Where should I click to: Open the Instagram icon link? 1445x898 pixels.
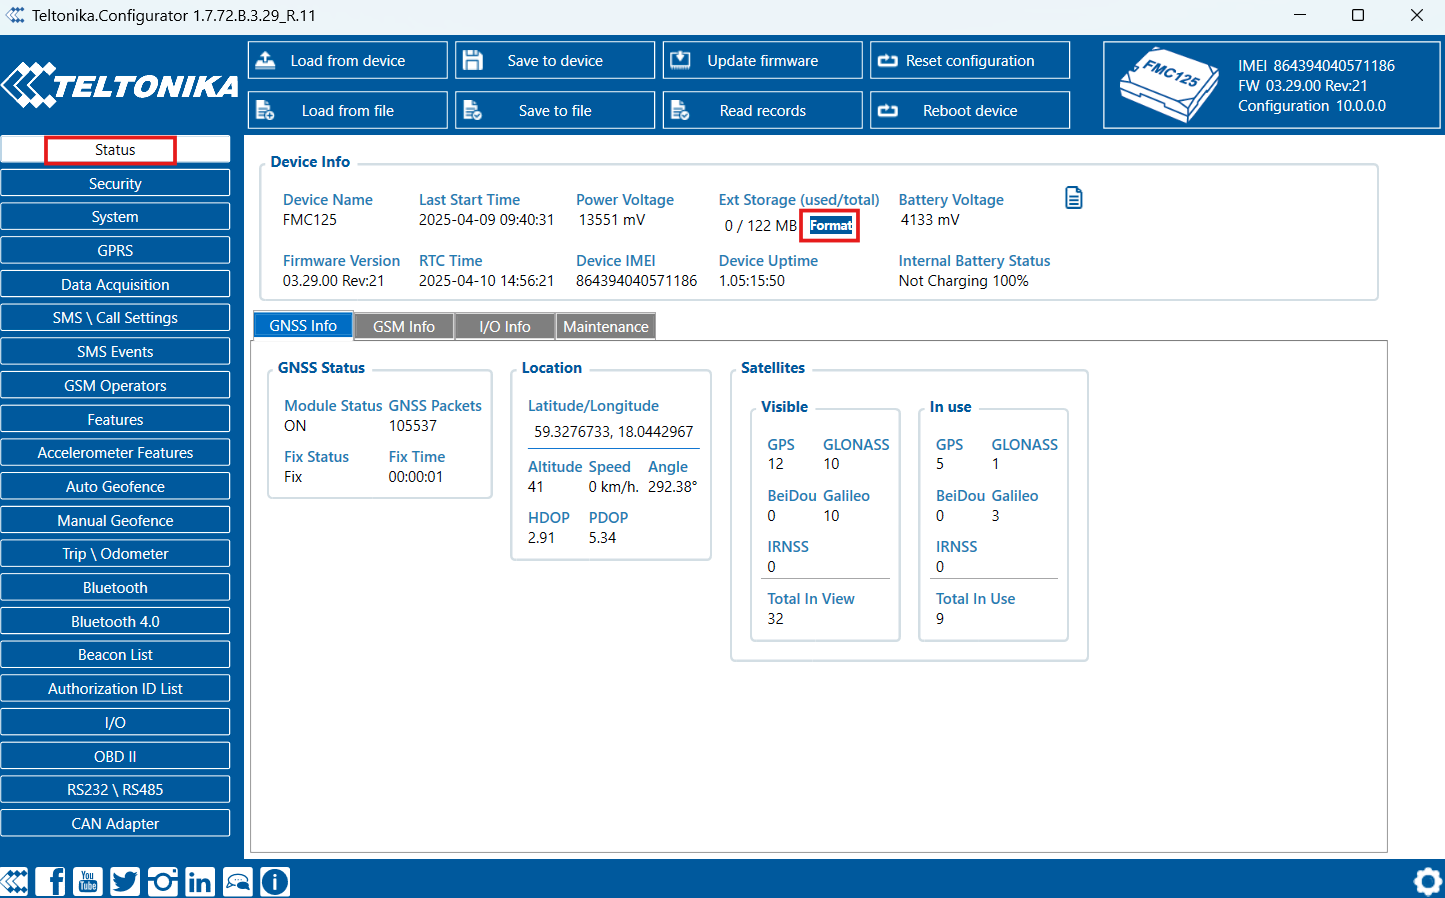(x=163, y=881)
